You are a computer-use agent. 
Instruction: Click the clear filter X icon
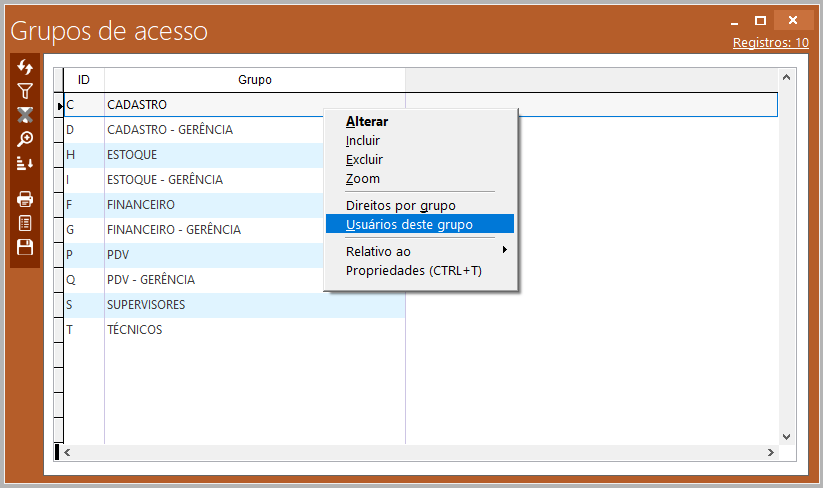[x=26, y=115]
